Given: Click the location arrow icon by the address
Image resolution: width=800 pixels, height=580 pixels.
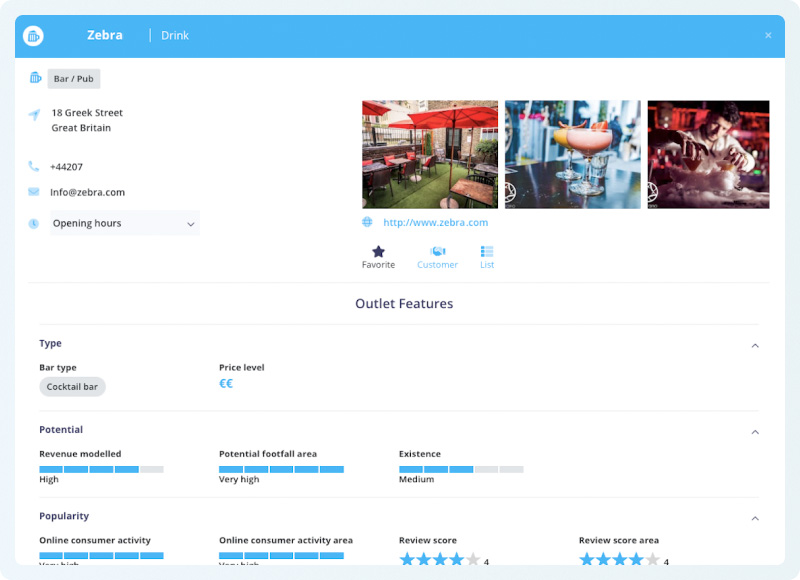Looking at the screenshot, I should pyautogui.click(x=34, y=114).
